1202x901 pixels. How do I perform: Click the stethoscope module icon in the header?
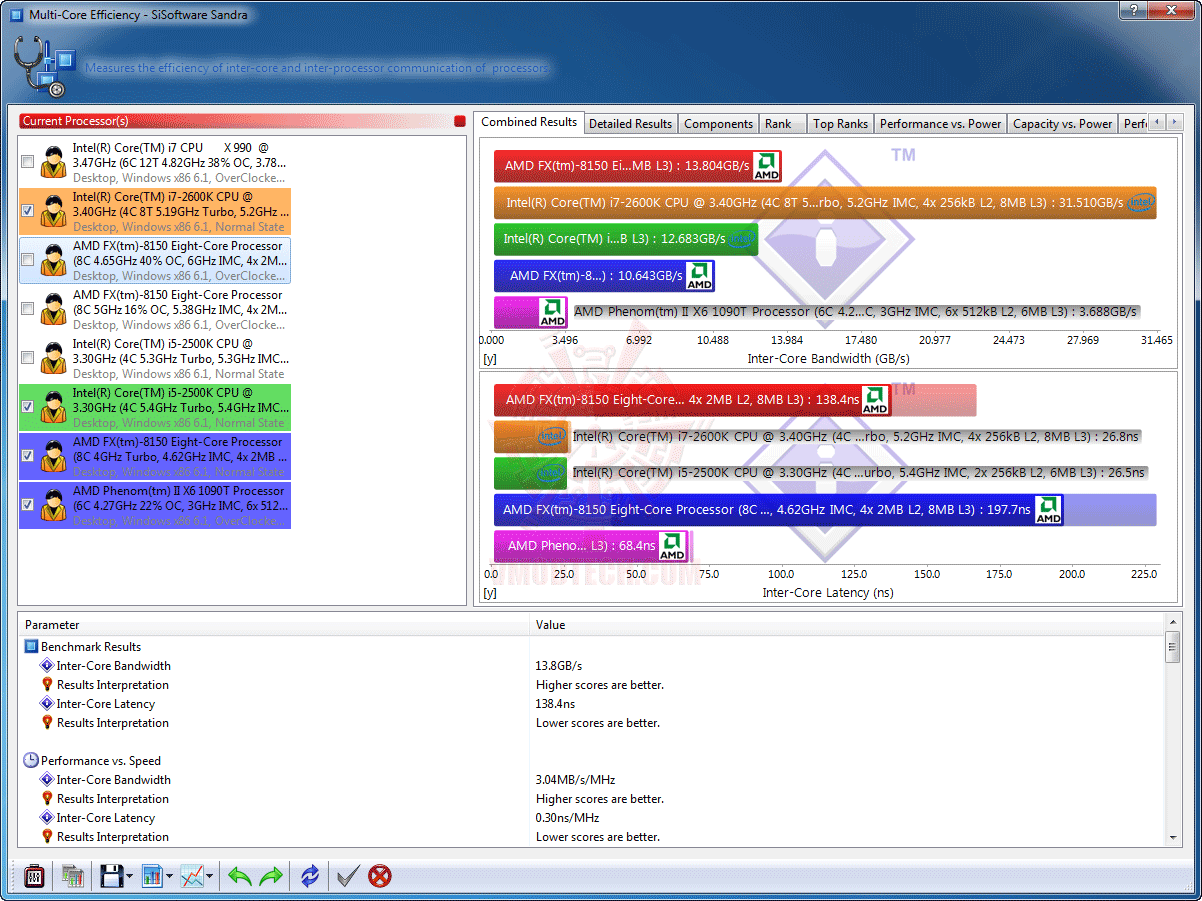click(x=44, y=67)
